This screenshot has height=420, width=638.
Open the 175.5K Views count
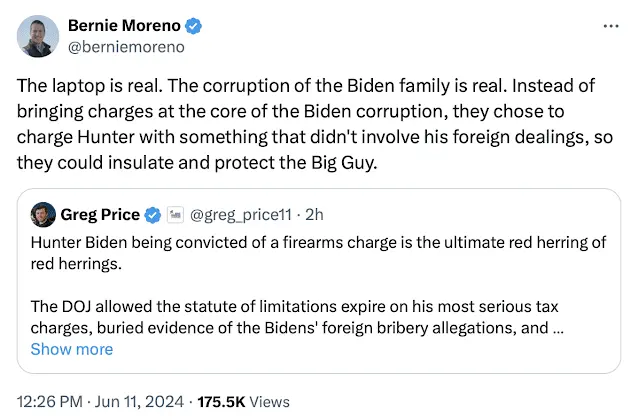tap(221, 402)
